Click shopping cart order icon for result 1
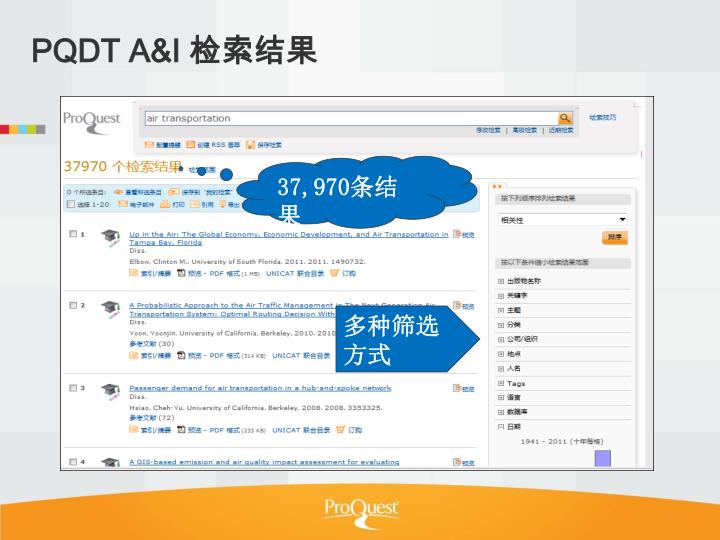Screen dimensions: 720x540 coord(334,273)
